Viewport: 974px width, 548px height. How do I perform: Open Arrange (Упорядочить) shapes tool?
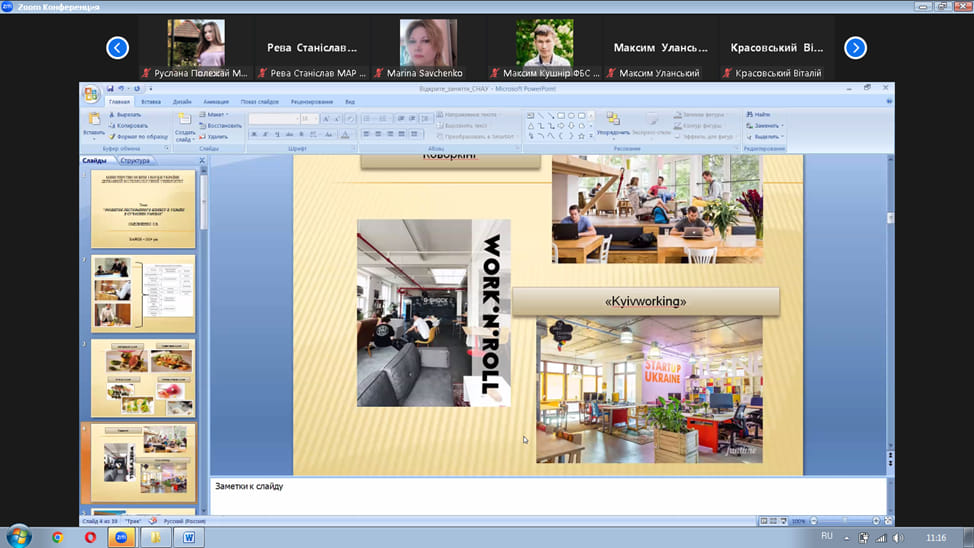[613, 123]
